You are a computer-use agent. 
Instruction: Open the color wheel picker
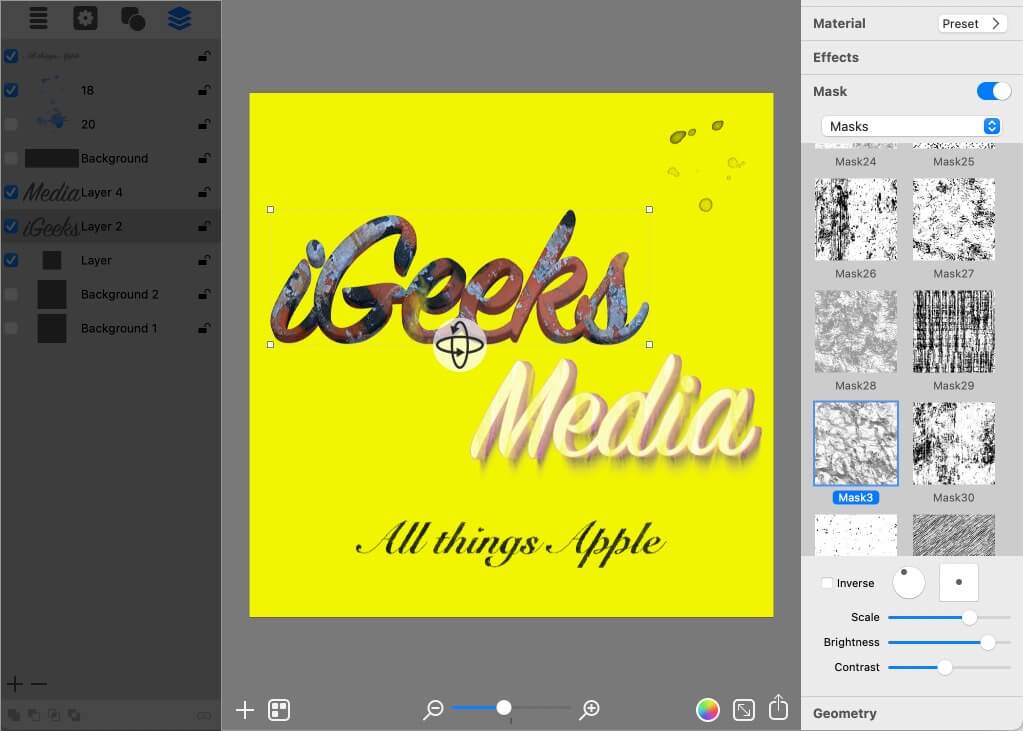pos(708,709)
